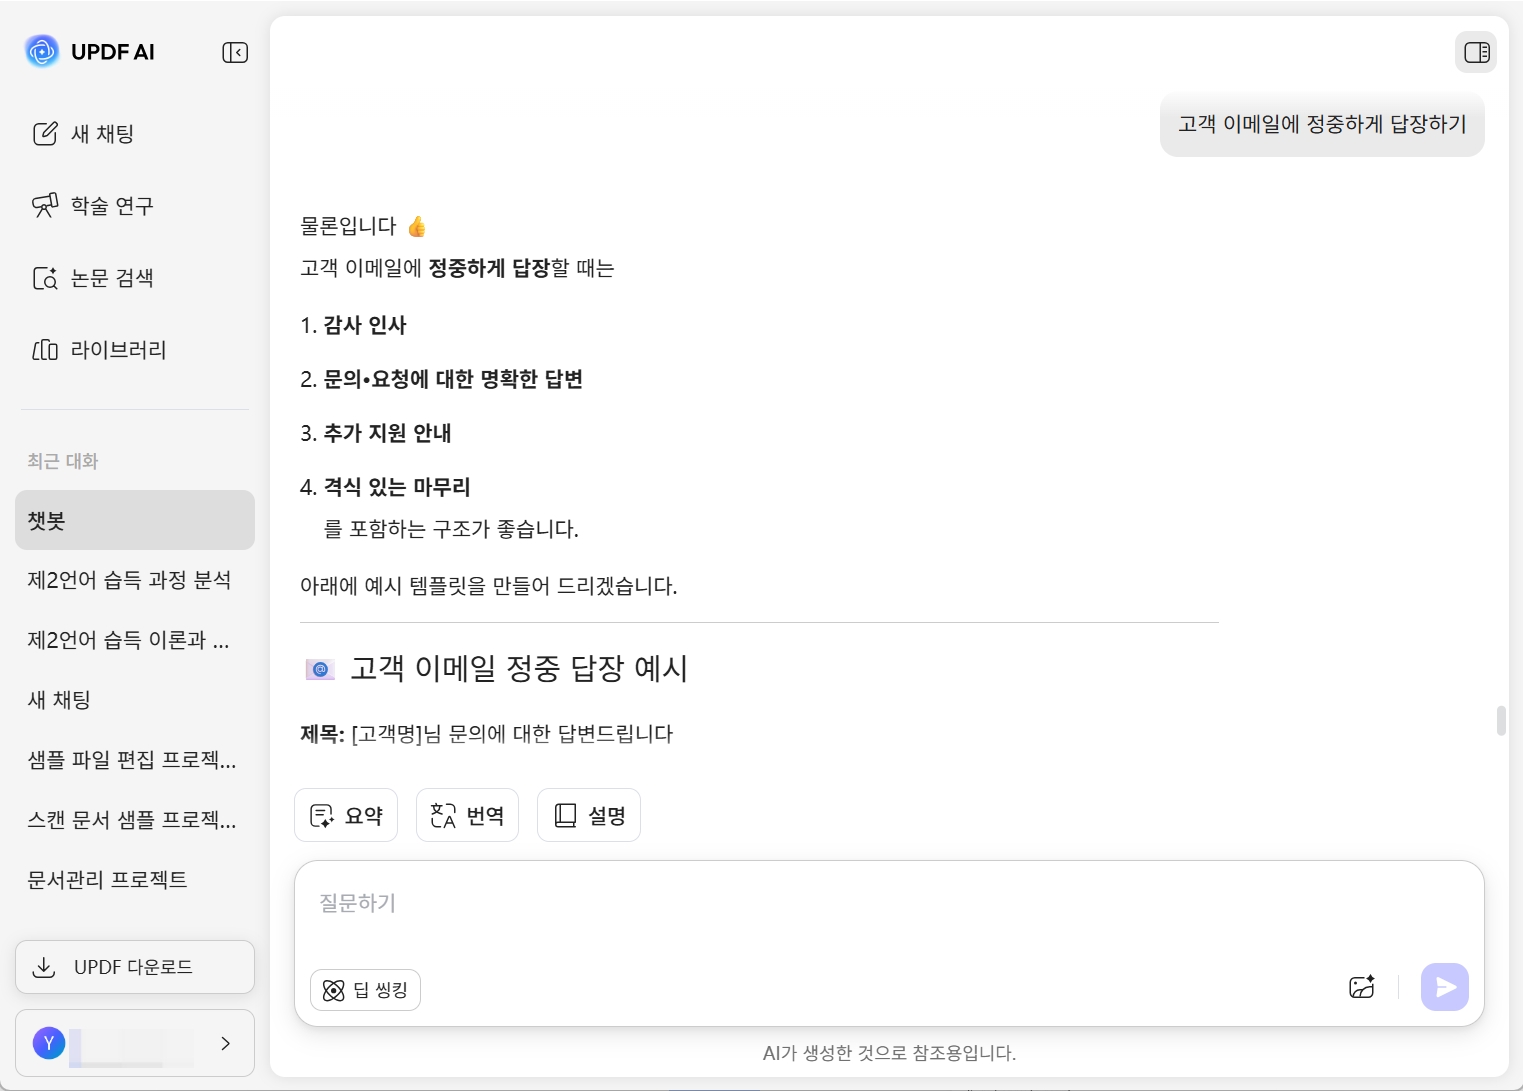1523x1091 pixels.
Task: Open 제2언어 습득 과정 분석 conversation
Action: [130, 580]
